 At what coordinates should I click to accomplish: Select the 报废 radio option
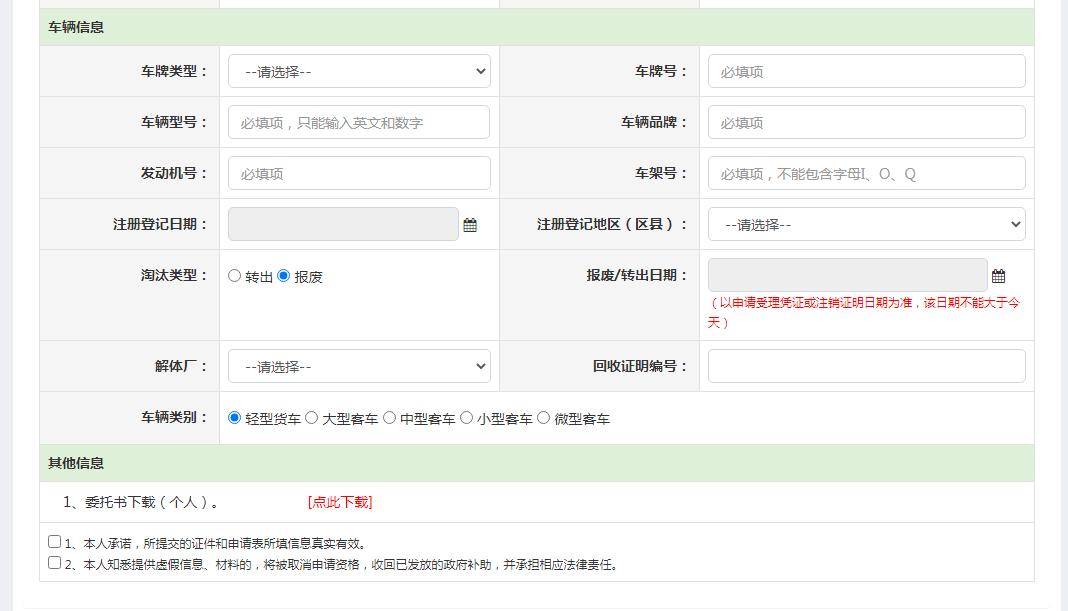(283, 275)
